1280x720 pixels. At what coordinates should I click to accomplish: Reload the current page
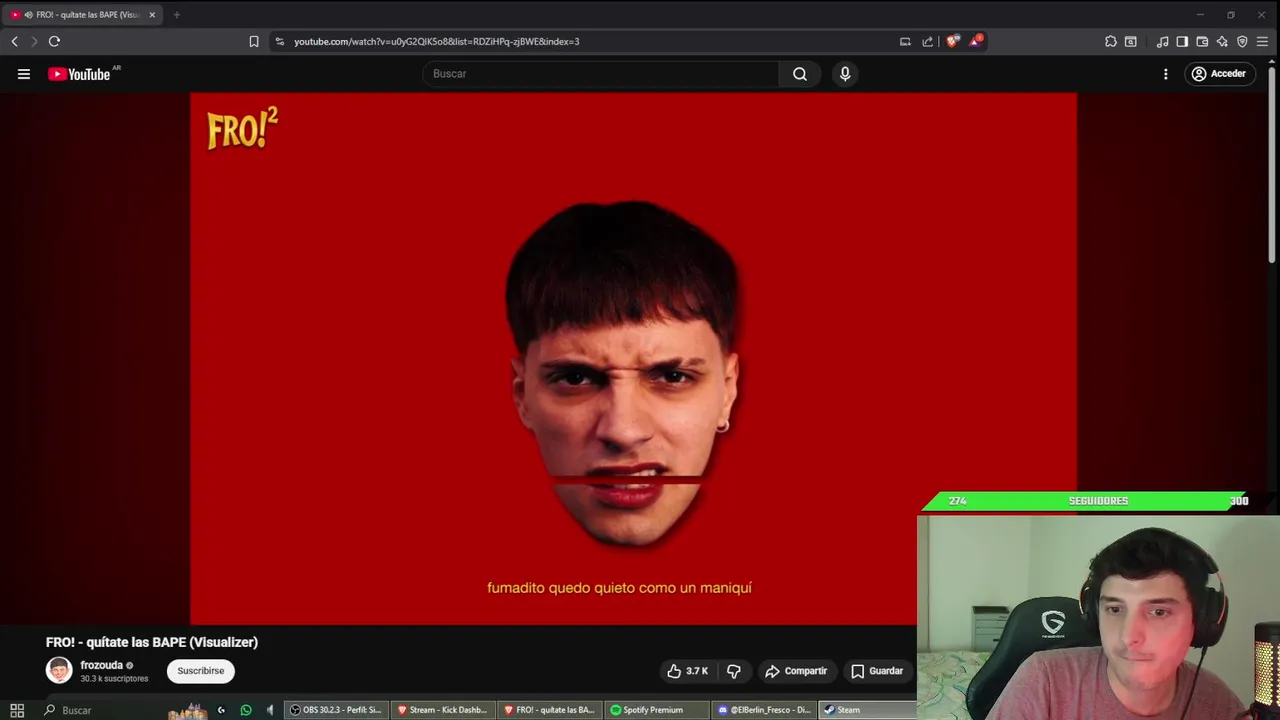tap(54, 41)
